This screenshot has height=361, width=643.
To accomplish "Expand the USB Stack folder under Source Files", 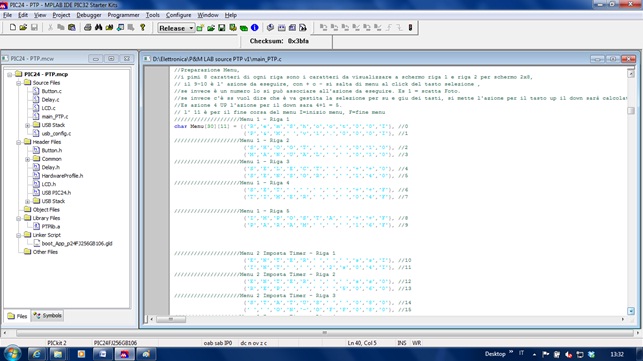I will (27, 125).
